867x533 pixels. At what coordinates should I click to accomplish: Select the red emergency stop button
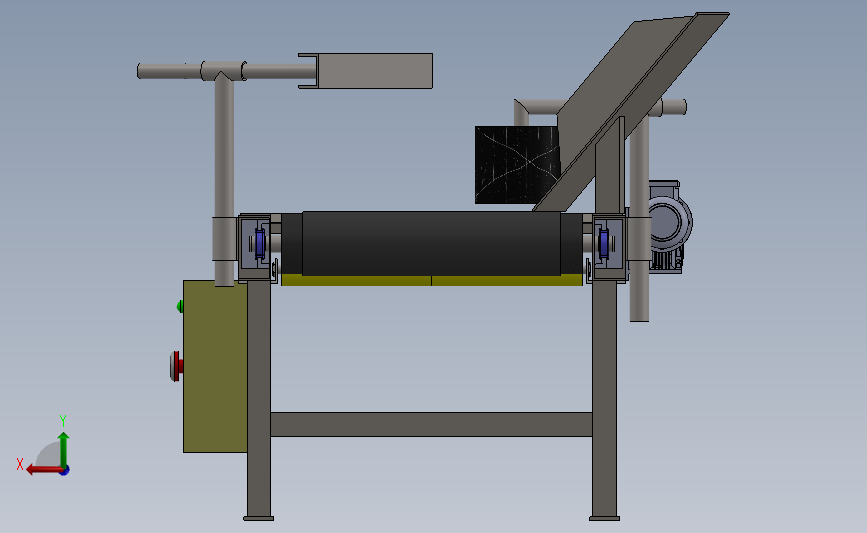point(176,366)
